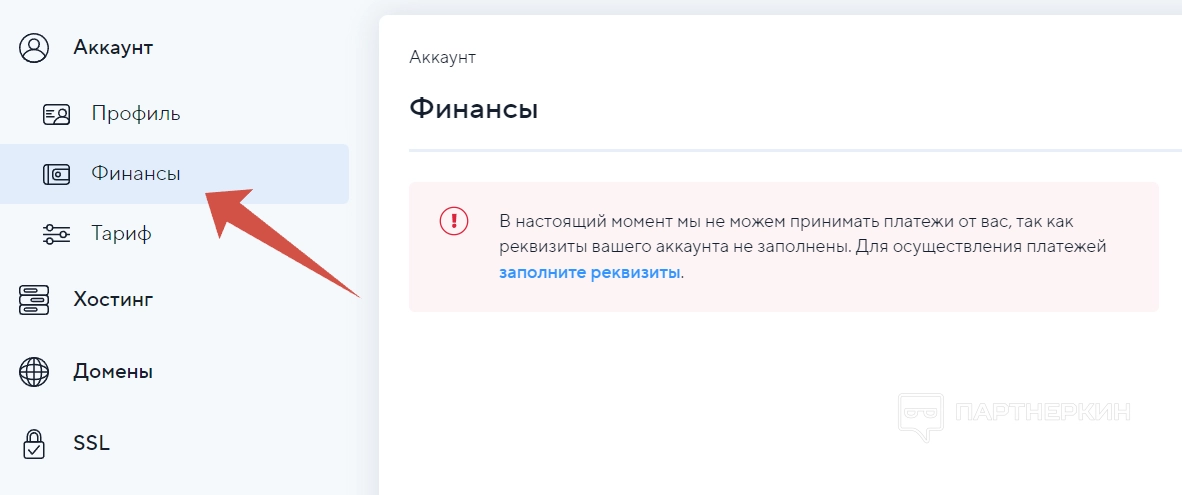
Task: Follow the 'заполните реквизиты' link
Action: click(x=590, y=272)
